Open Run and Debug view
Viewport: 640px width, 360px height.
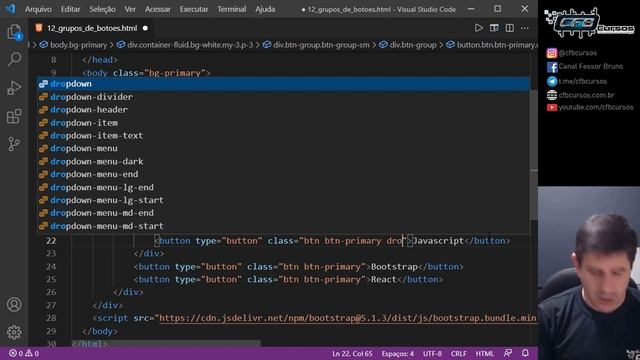click(x=14, y=88)
